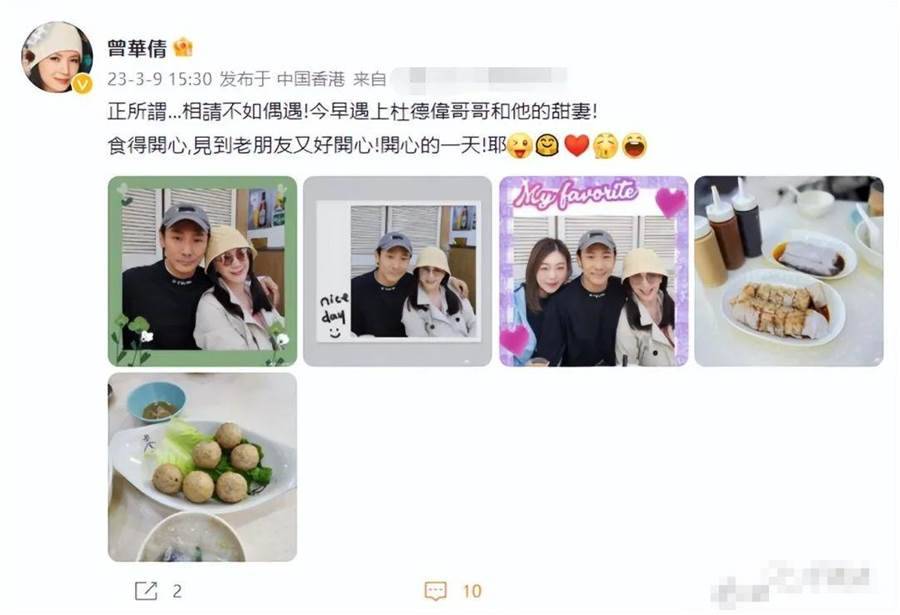This screenshot has width=900, height=615.
Task: Click the repost count 2
Action: coord(177,591)
